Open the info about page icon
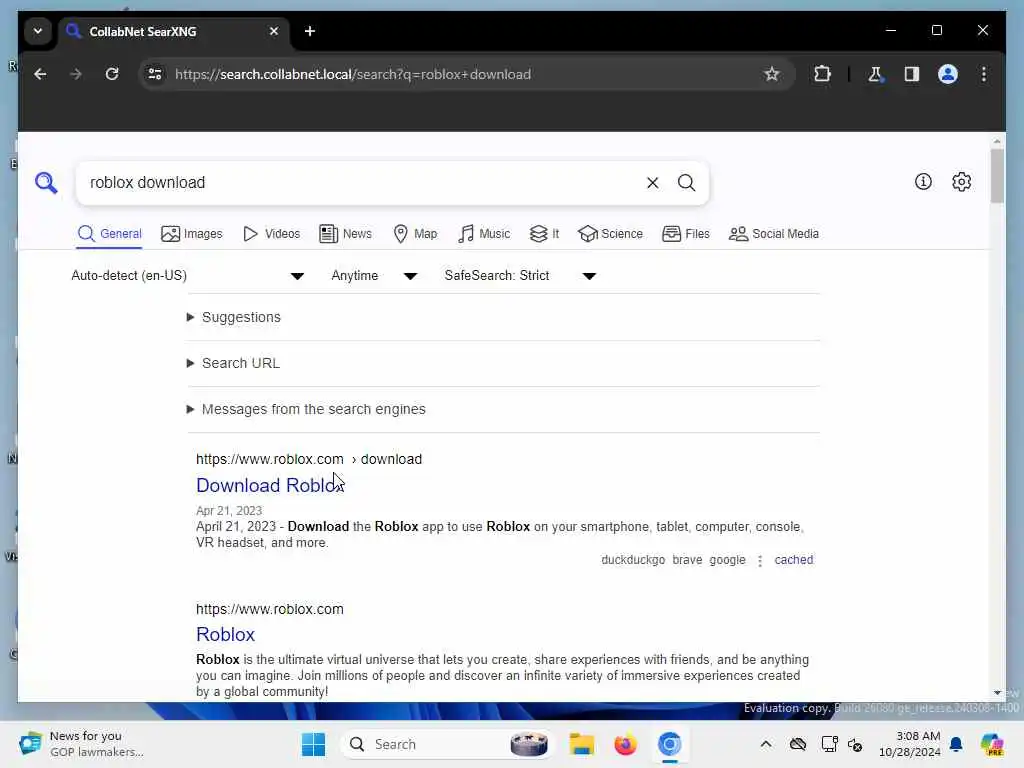The width and height of the screenshot is (1024, 768). (923, 182)
